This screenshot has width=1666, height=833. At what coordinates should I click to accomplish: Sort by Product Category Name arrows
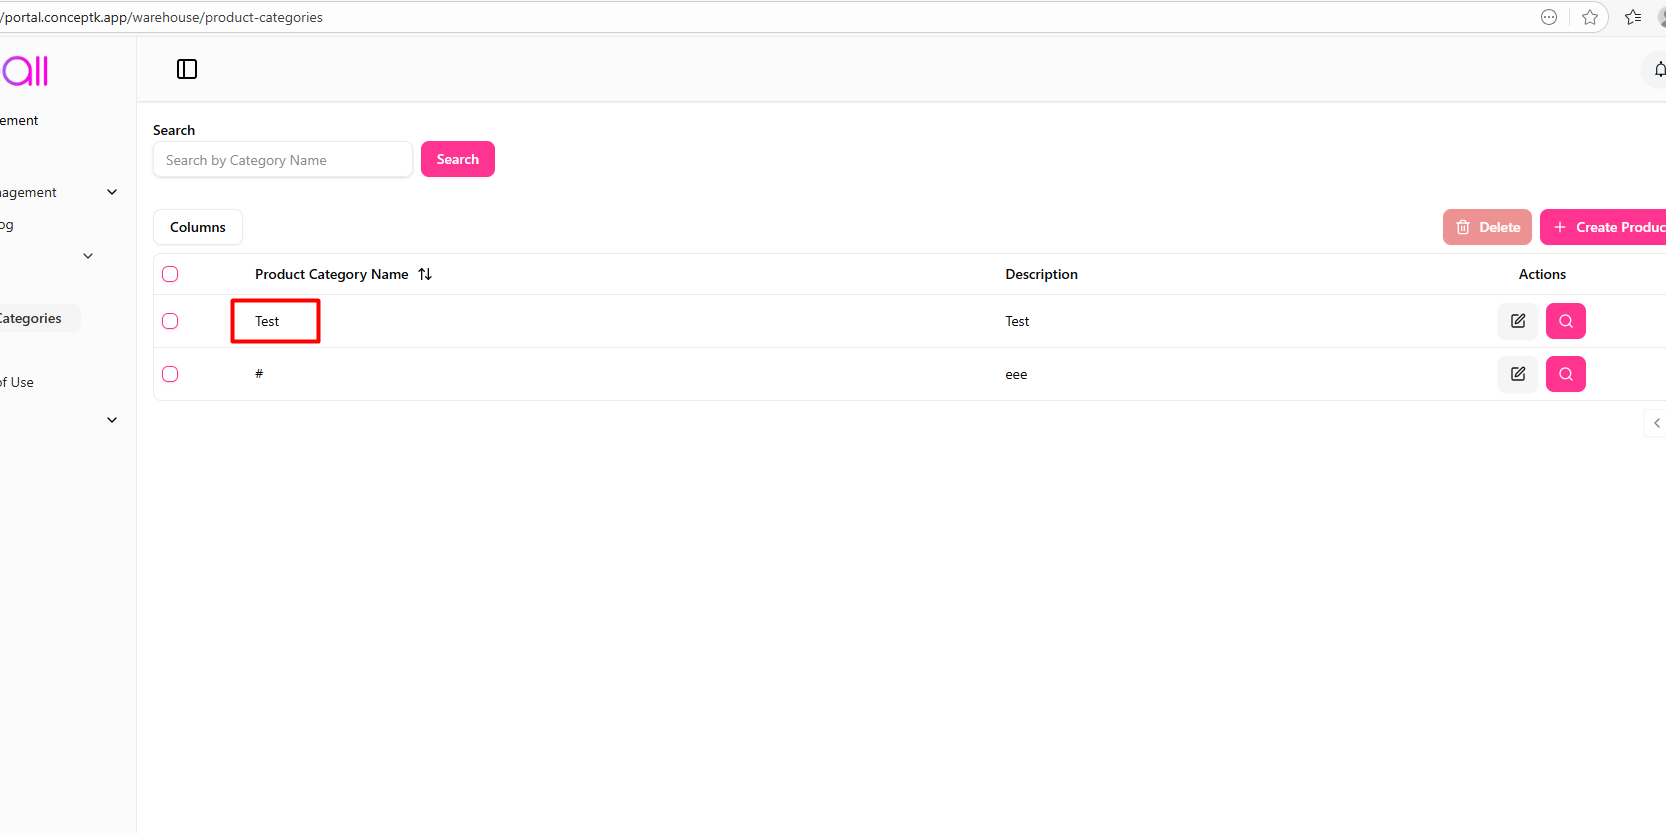[425, 274]
